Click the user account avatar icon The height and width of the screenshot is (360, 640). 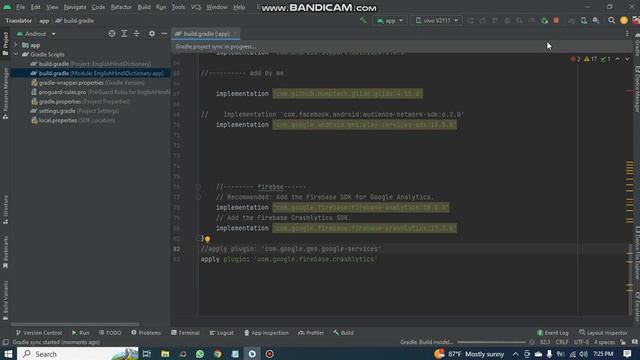[624, 20]
